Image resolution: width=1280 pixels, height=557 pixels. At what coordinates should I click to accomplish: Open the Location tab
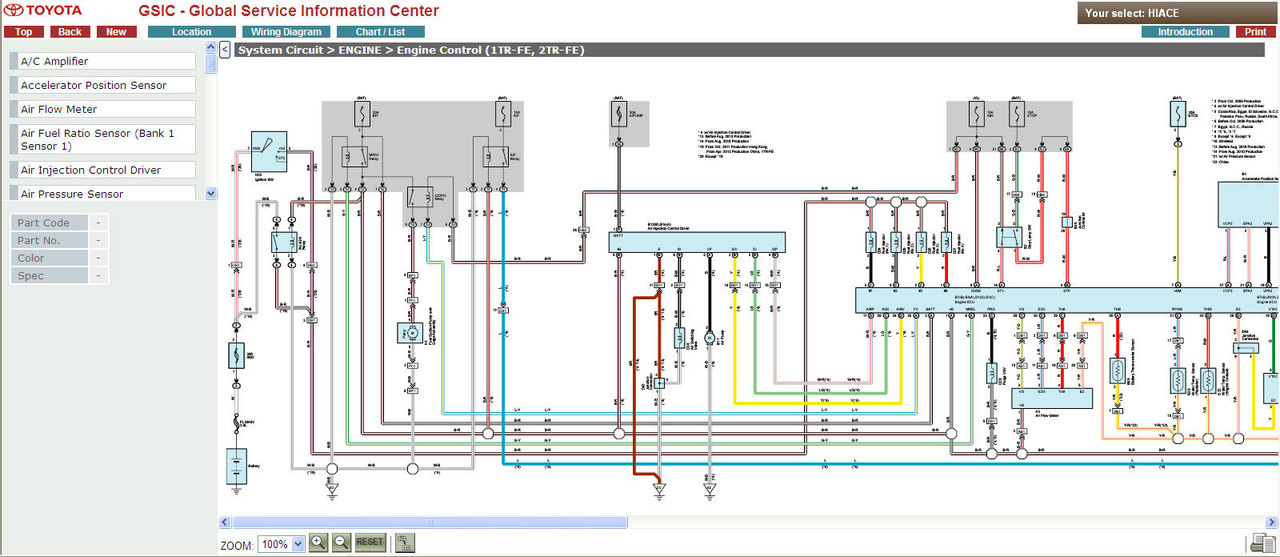click(x=191, y=32)
